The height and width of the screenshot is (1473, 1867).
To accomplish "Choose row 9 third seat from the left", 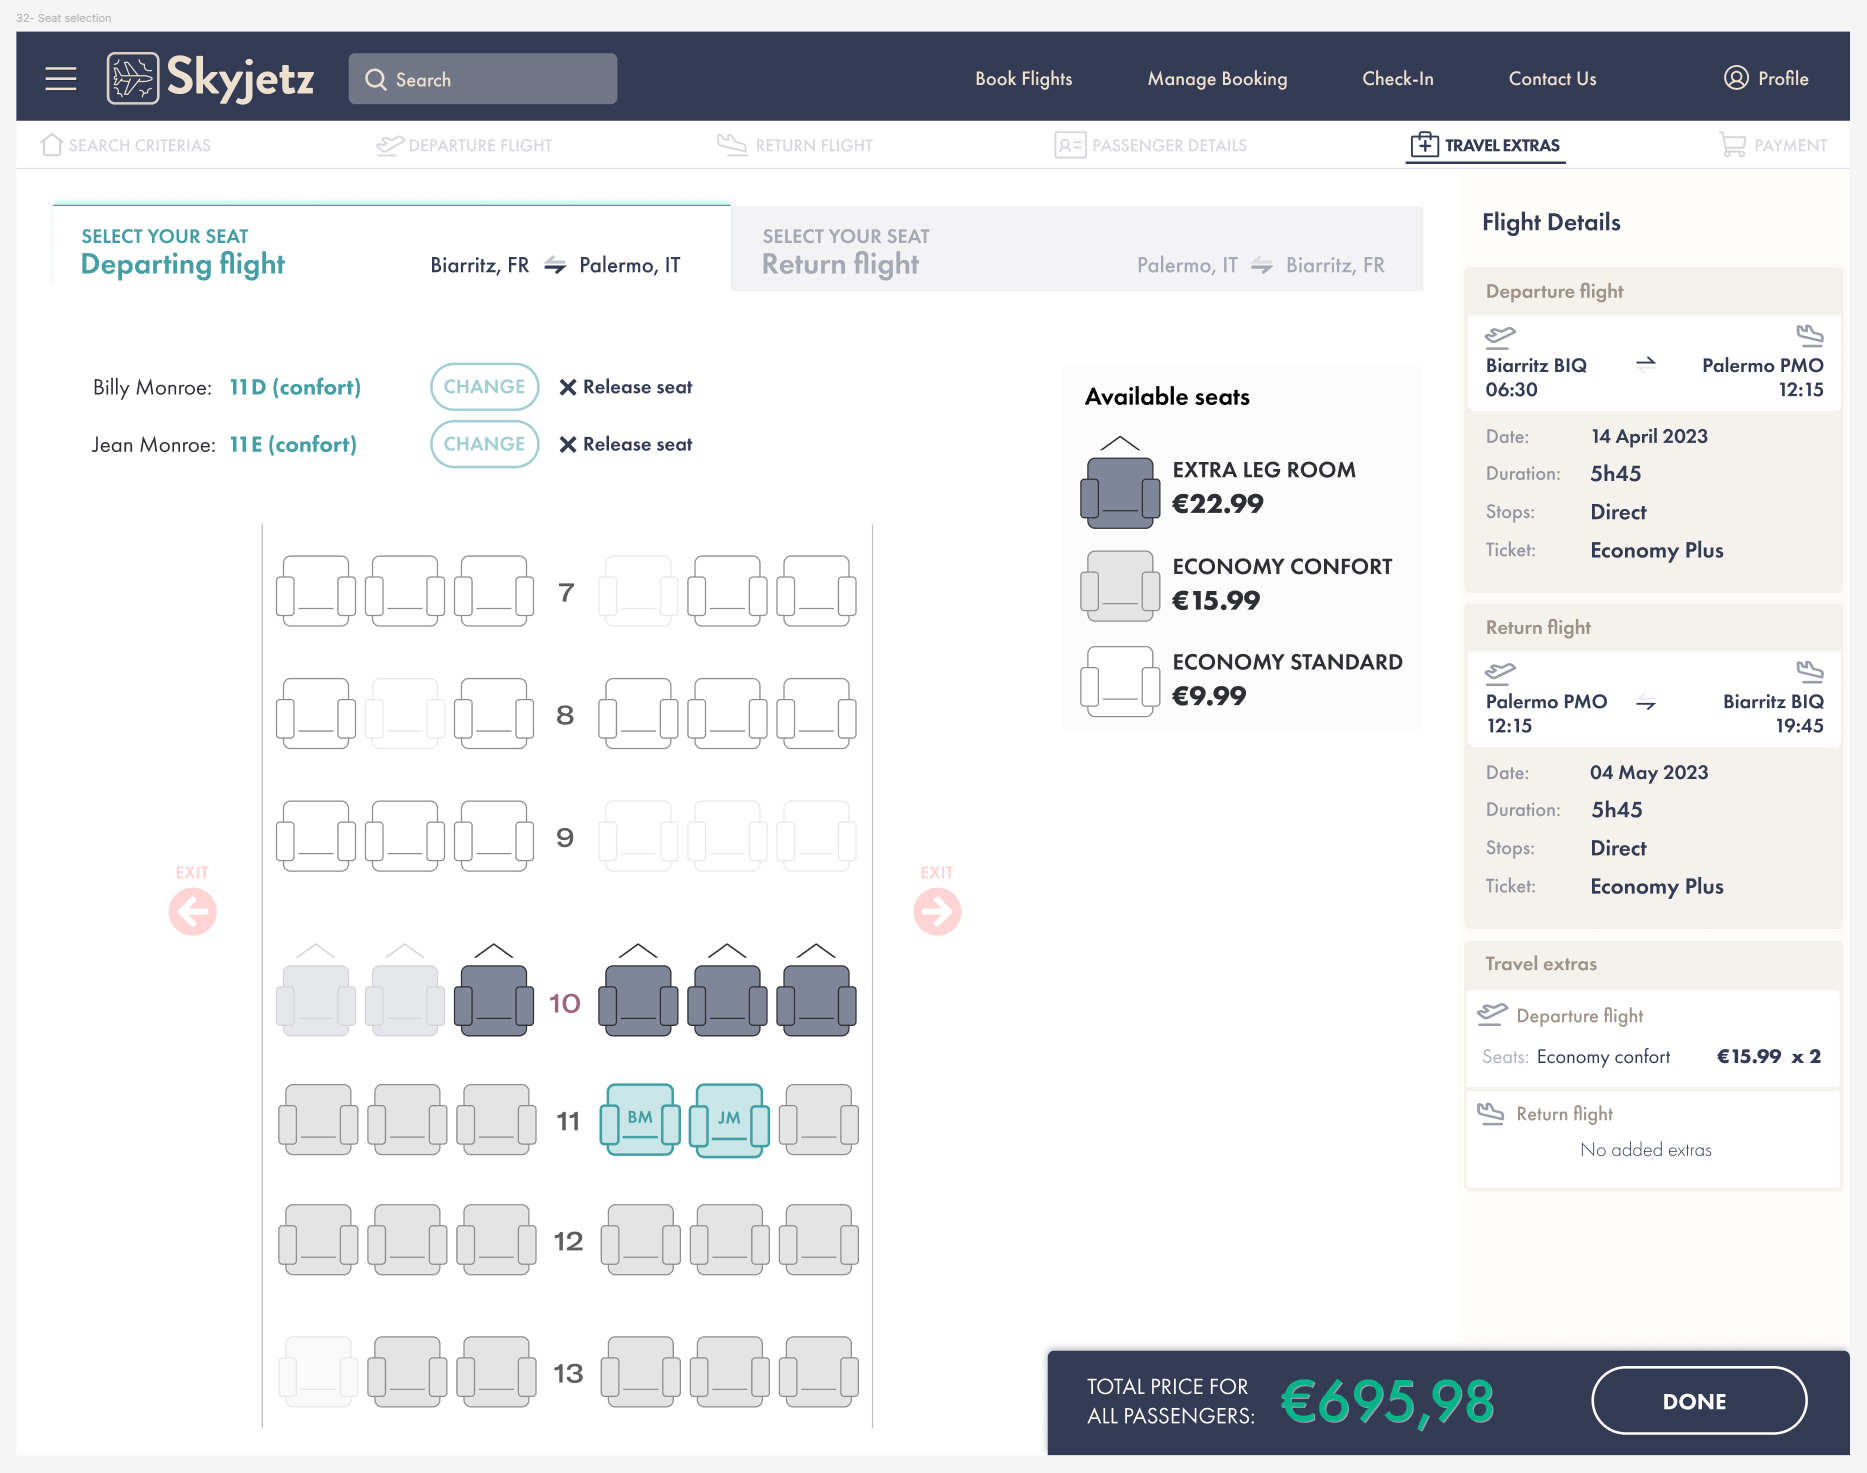I will click(494, 836).
